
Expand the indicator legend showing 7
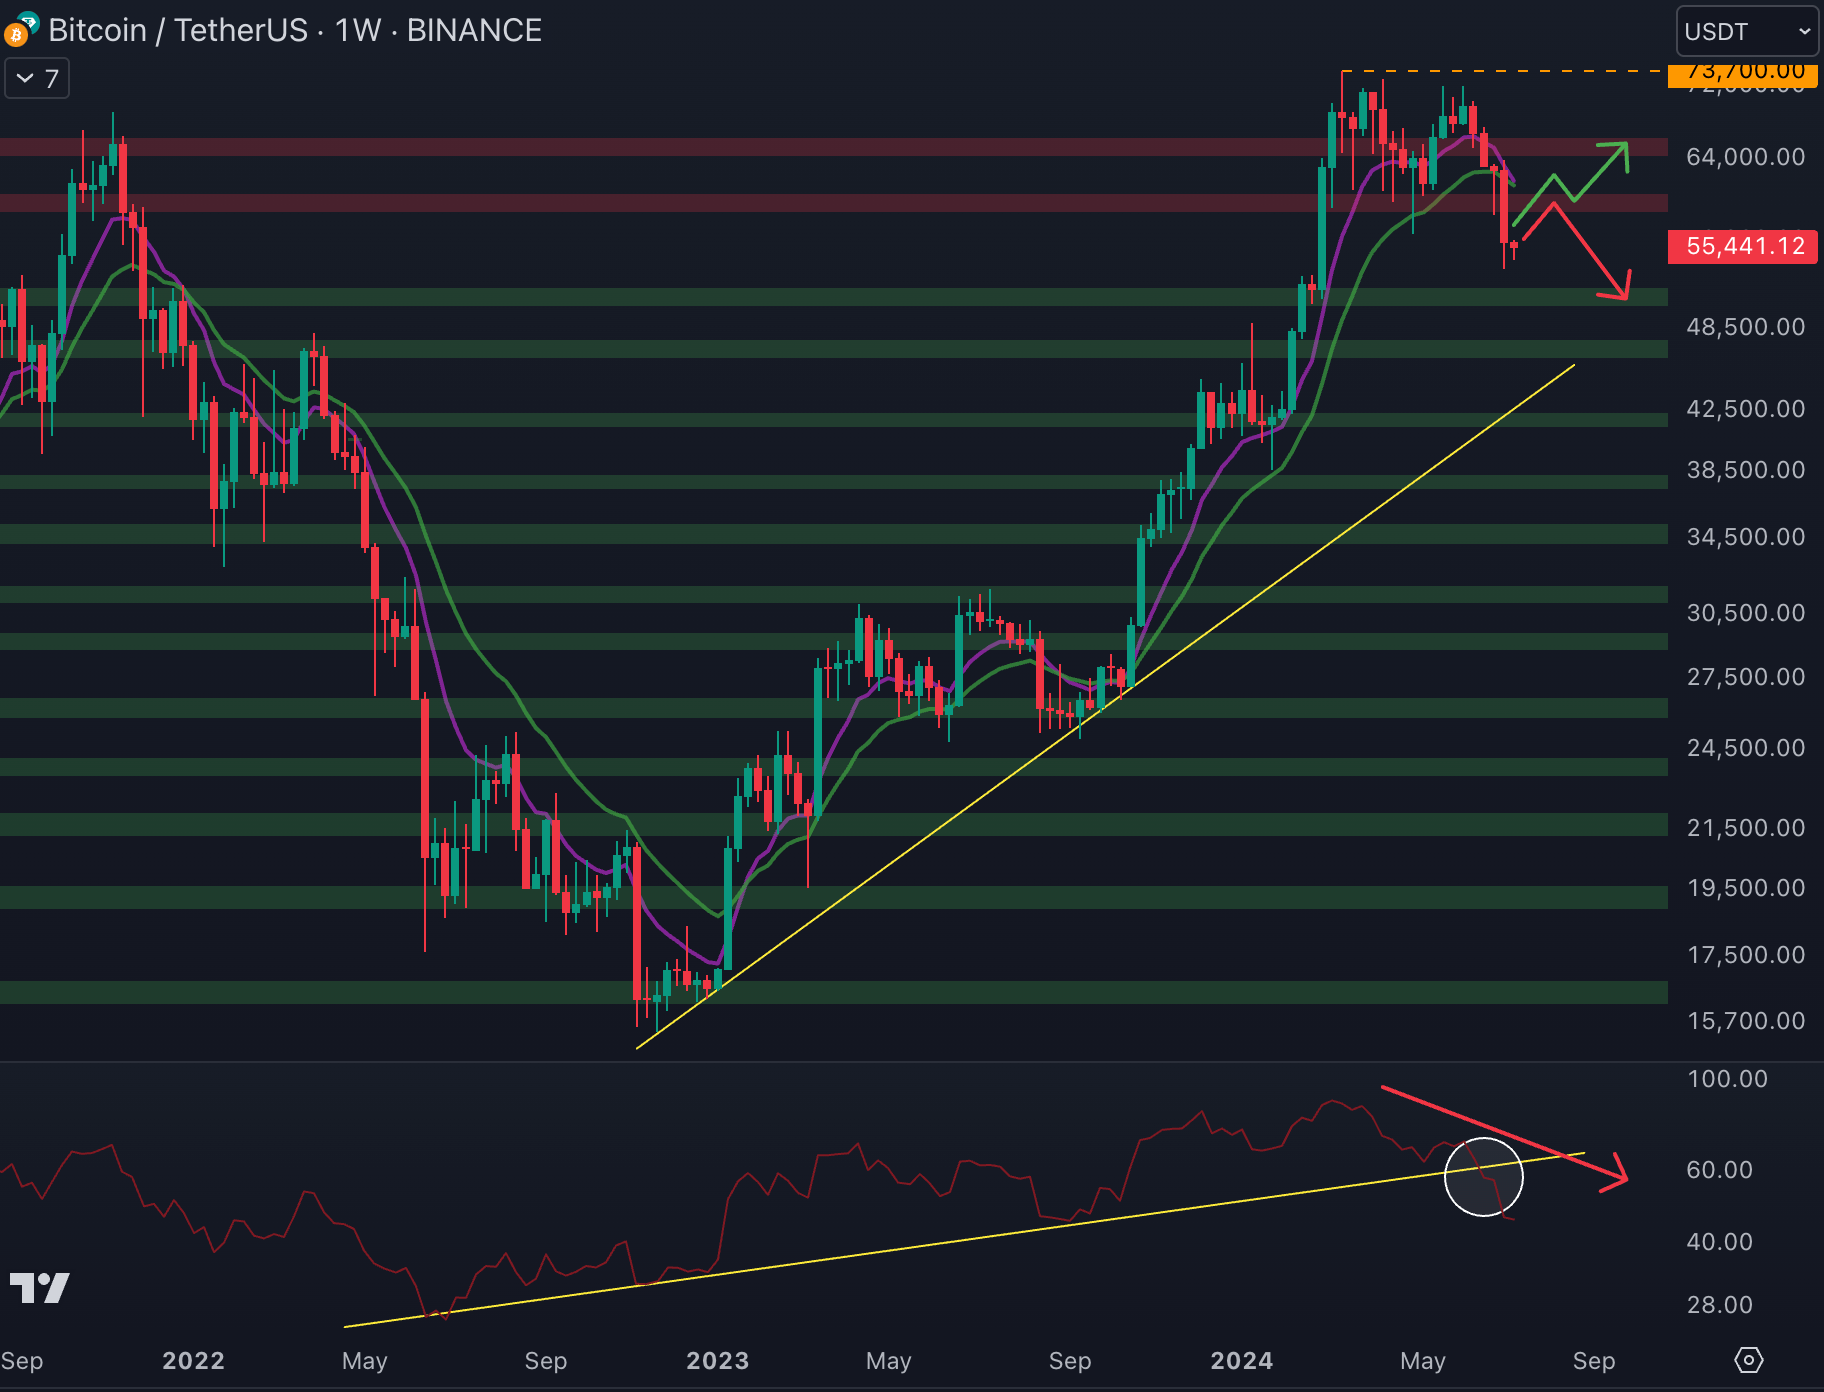[x=37, y=79]
